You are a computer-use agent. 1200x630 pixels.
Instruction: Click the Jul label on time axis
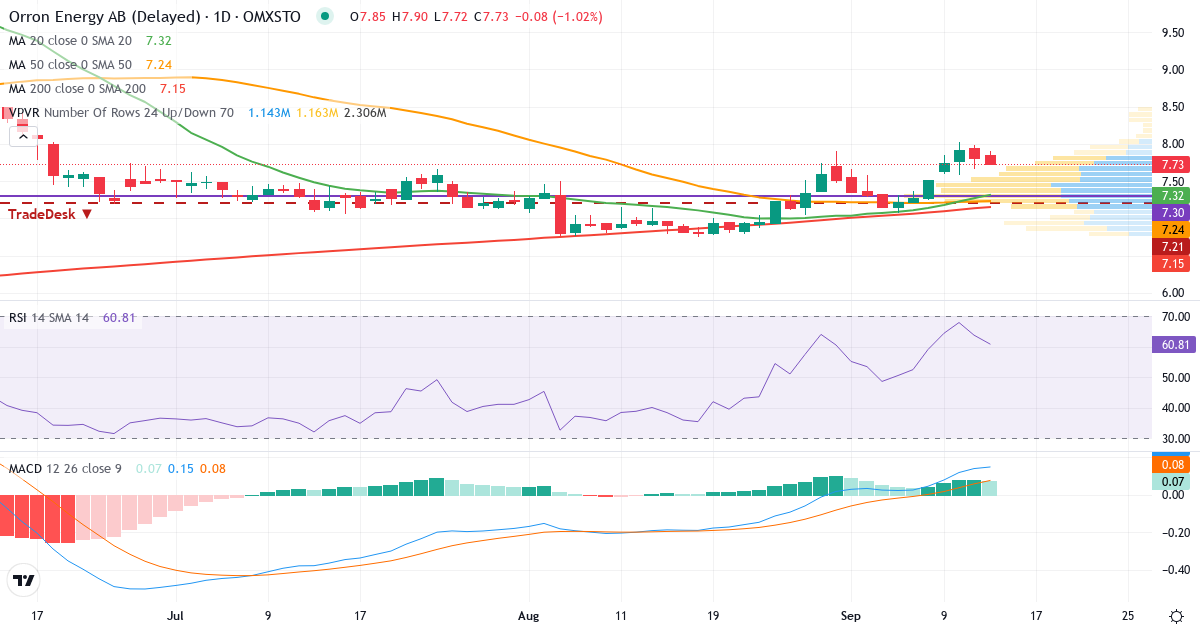click(x=177, y=615)
